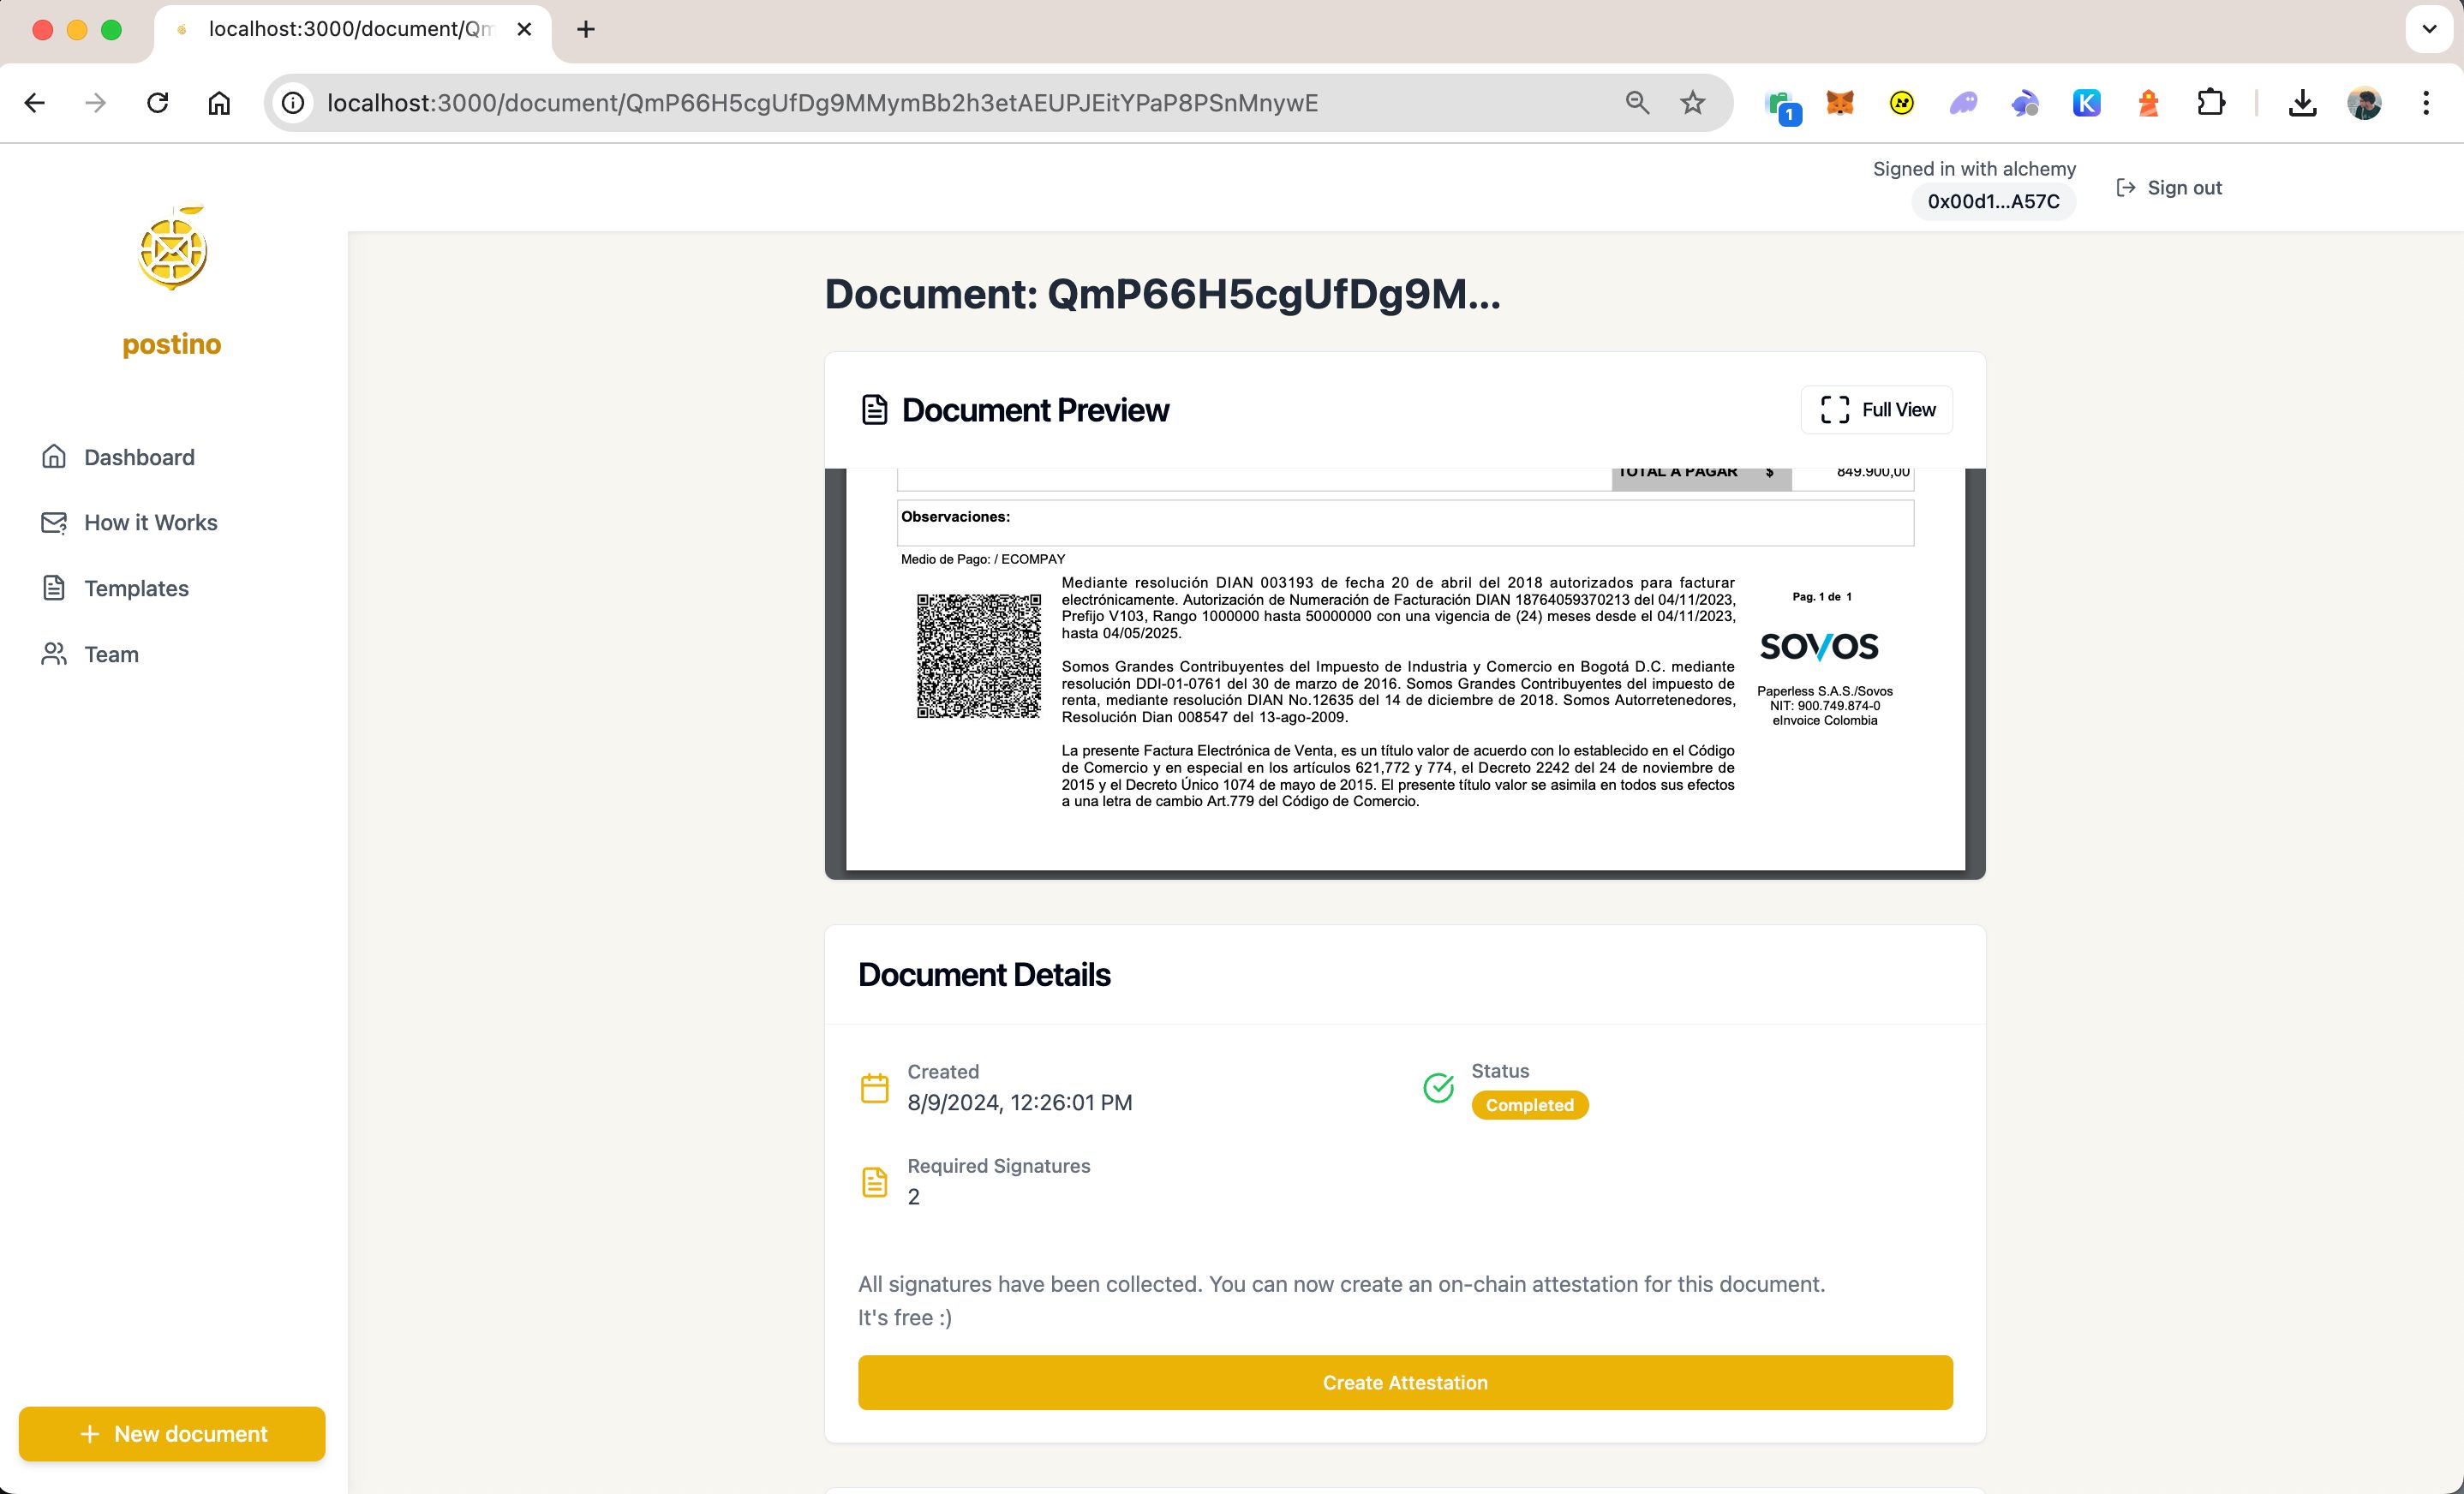Open the orange figure extension icon
2464x1494 pixels.
[x=2148, y=103]
